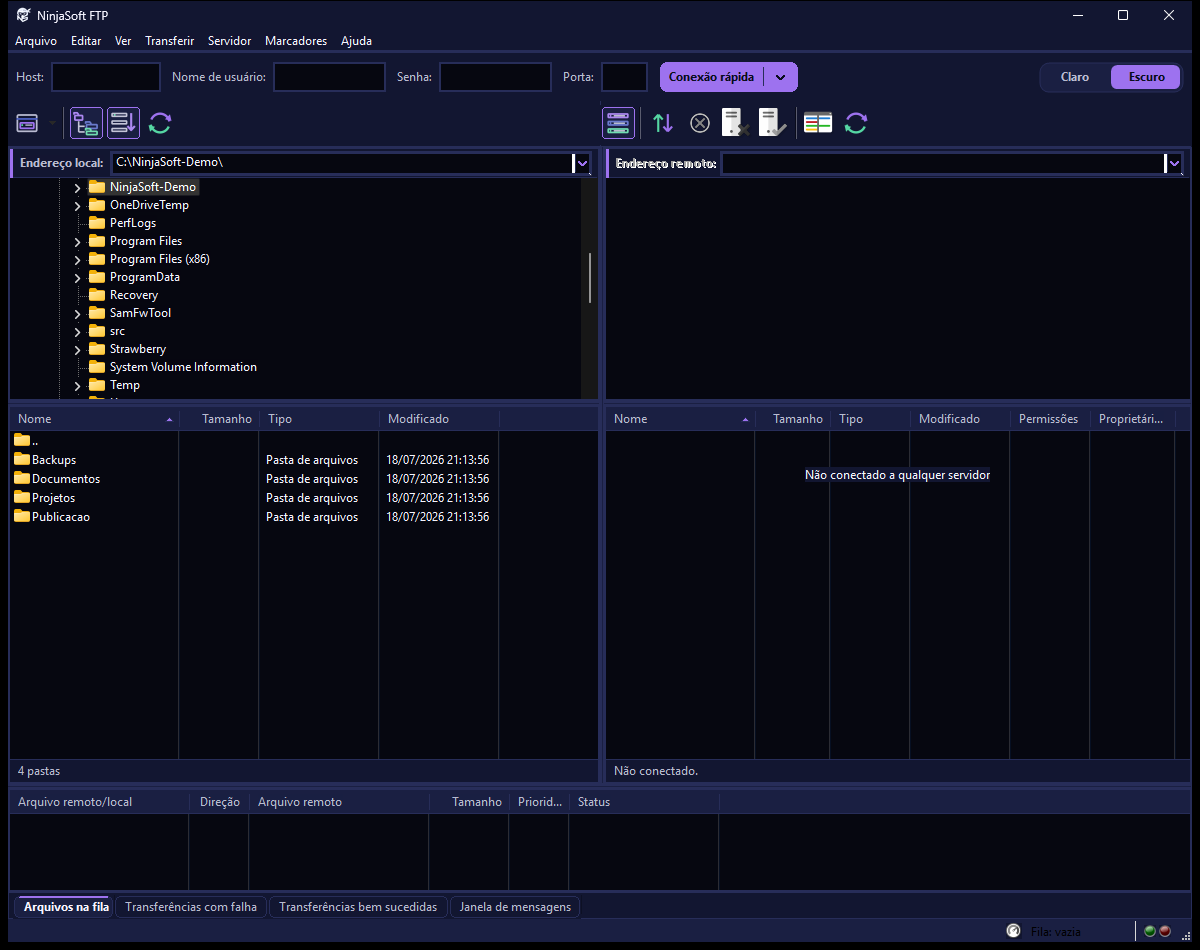This screenshot has width=1200, height=950.
Task: Click the Backups folder icon in file list
Action: (22, 459)
